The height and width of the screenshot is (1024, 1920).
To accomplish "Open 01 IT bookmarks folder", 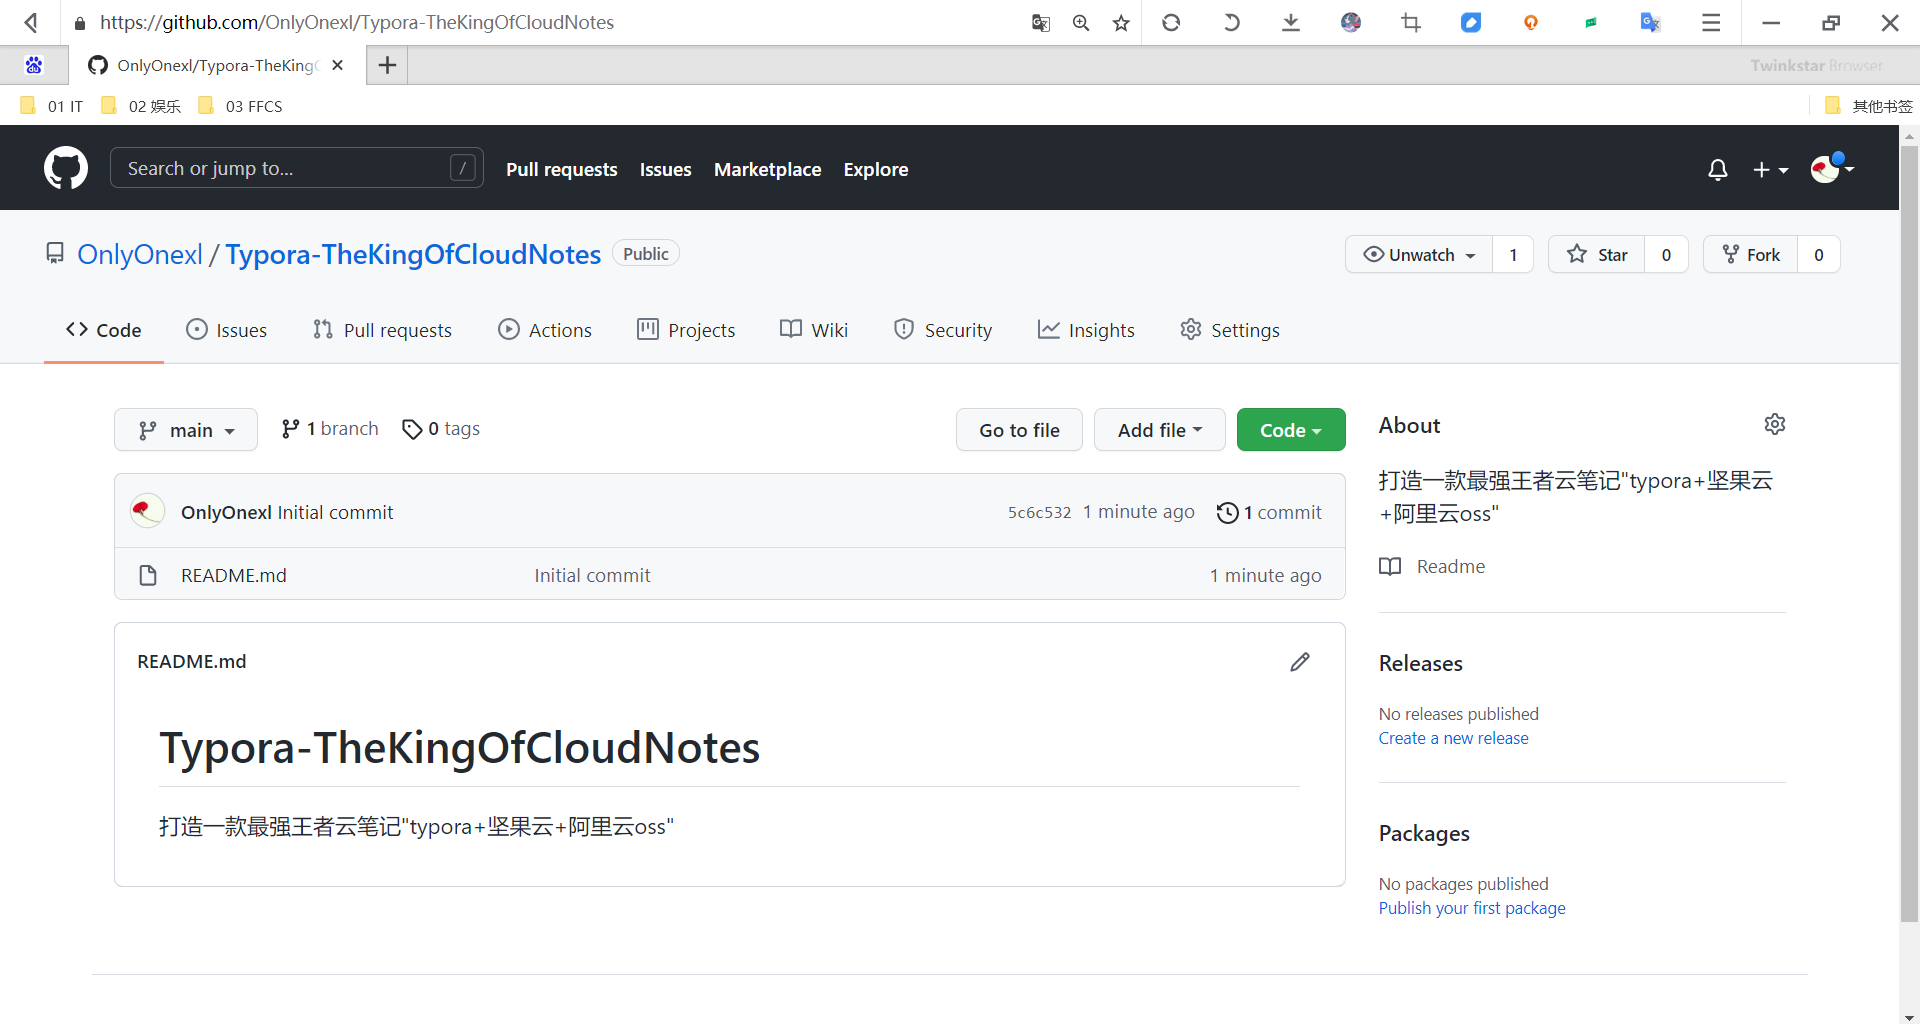I will pyautogui.click(x=52, y=106).
